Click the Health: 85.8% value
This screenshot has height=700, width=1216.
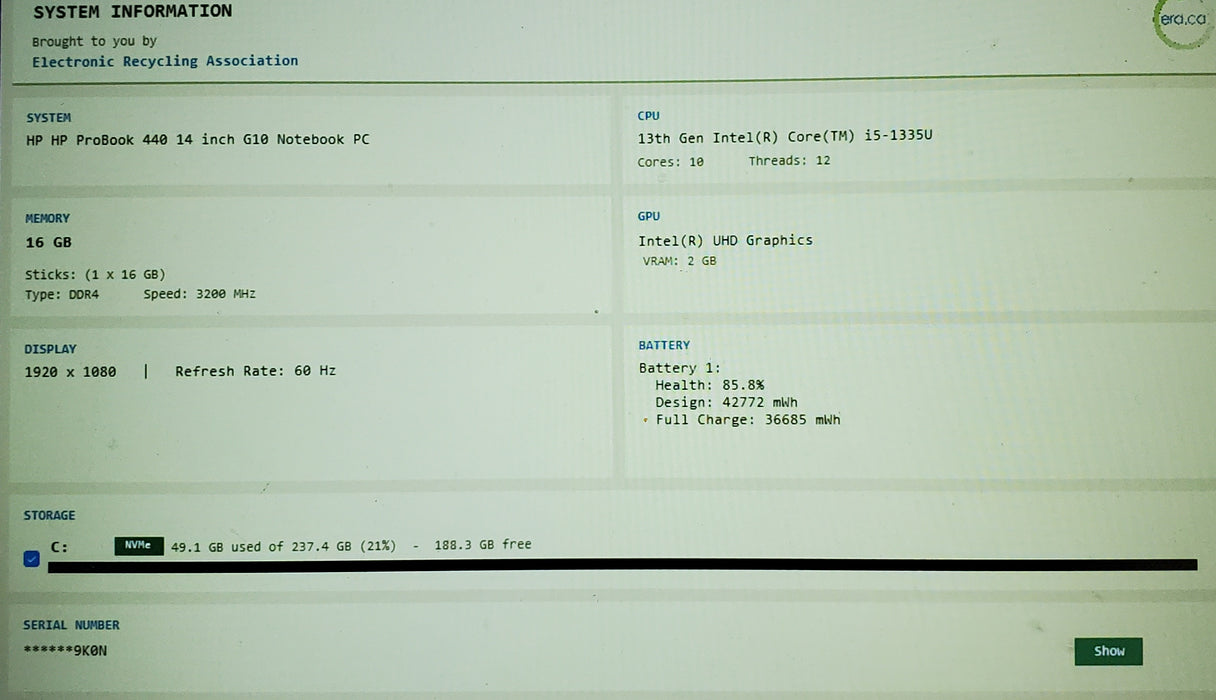point(710,385)
